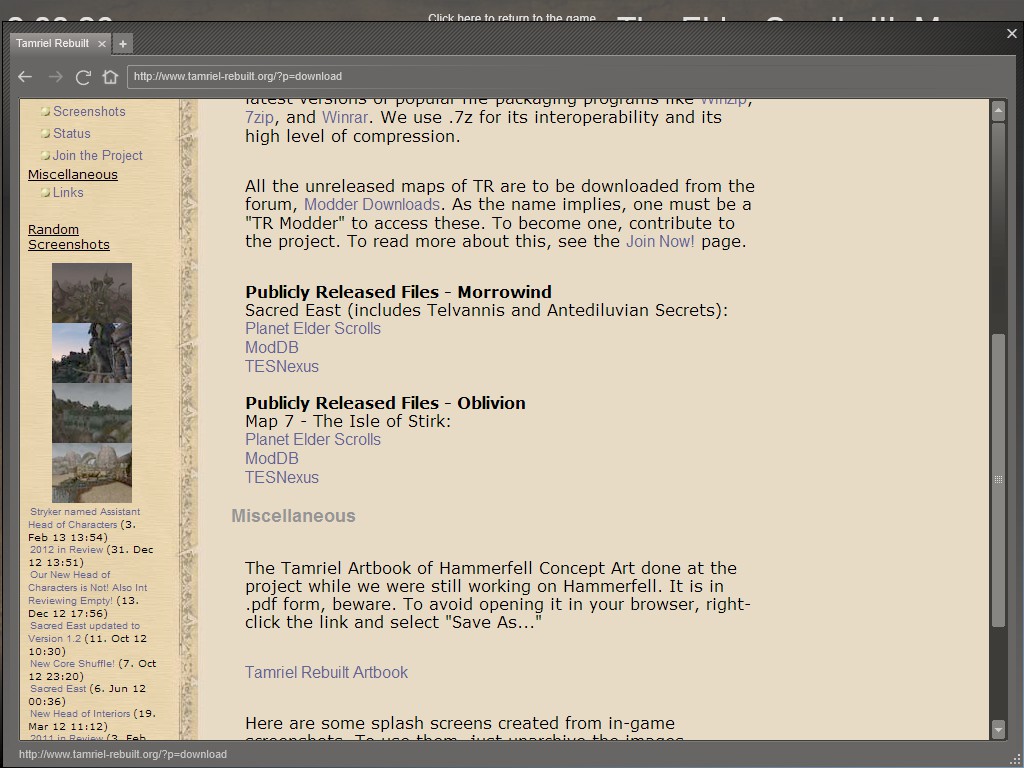Open TESNexus link under Morrowind files
Screen dimensions: 1024x768
click(281, 366)
